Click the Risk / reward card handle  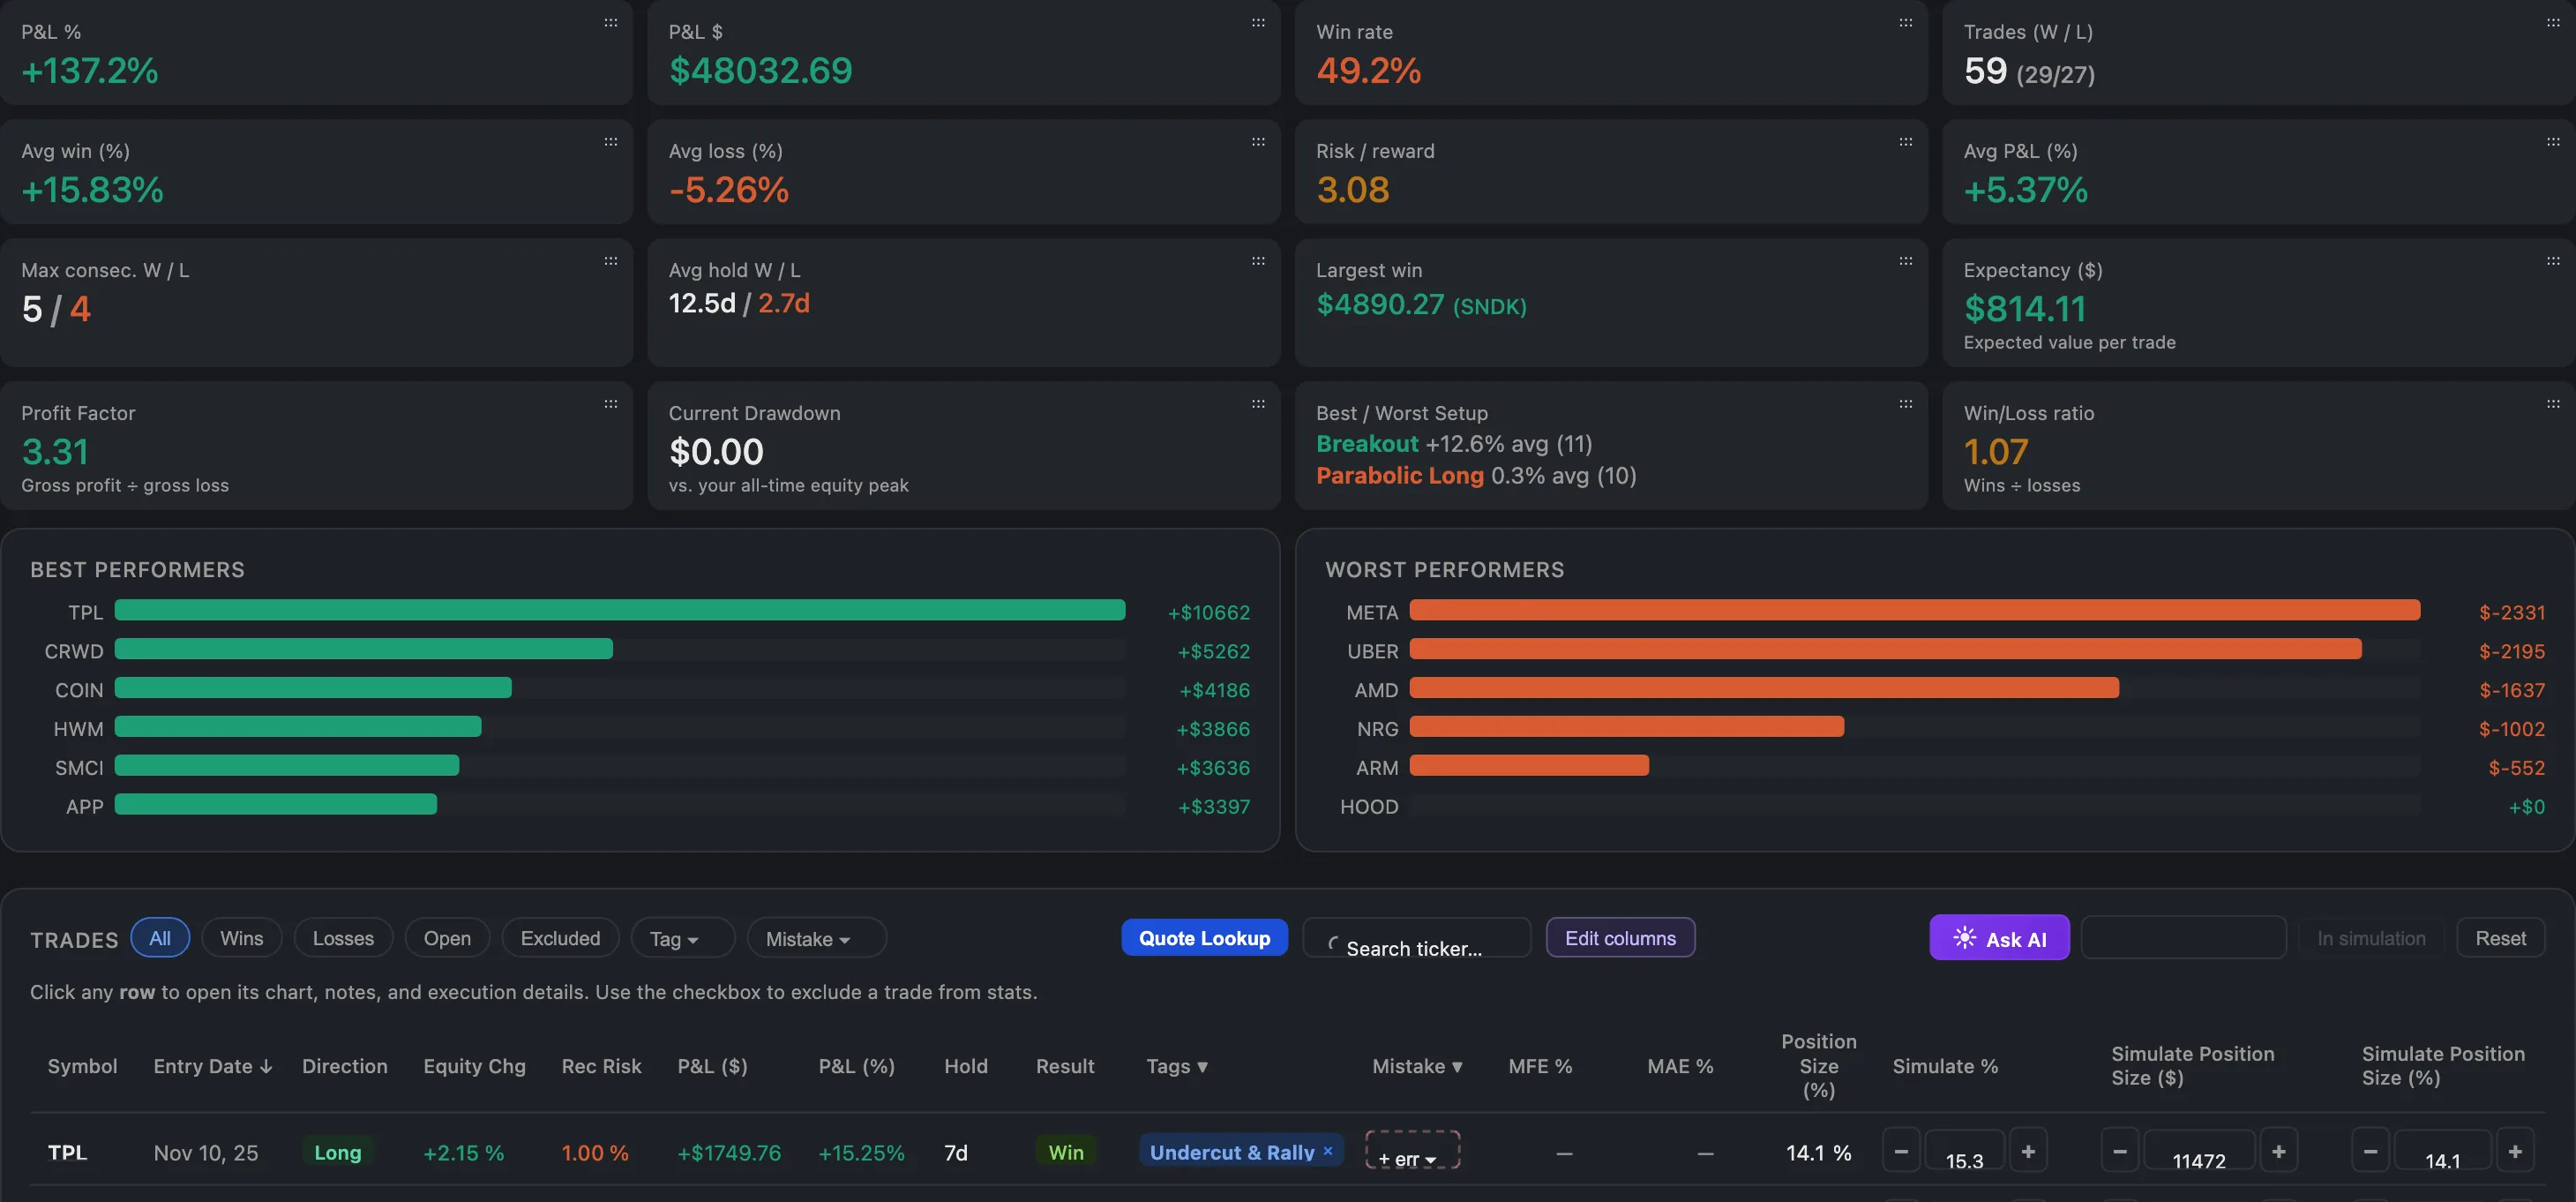pyautogui.click(x=1905, y=142)
